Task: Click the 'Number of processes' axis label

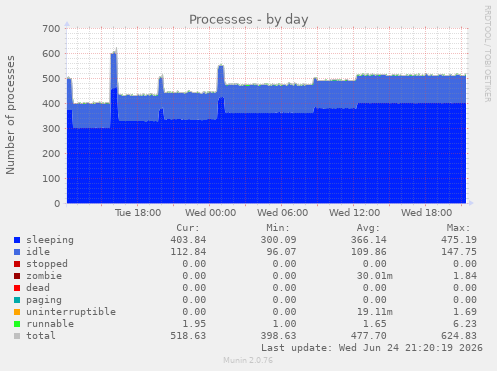Action: [x=10, y=115]
